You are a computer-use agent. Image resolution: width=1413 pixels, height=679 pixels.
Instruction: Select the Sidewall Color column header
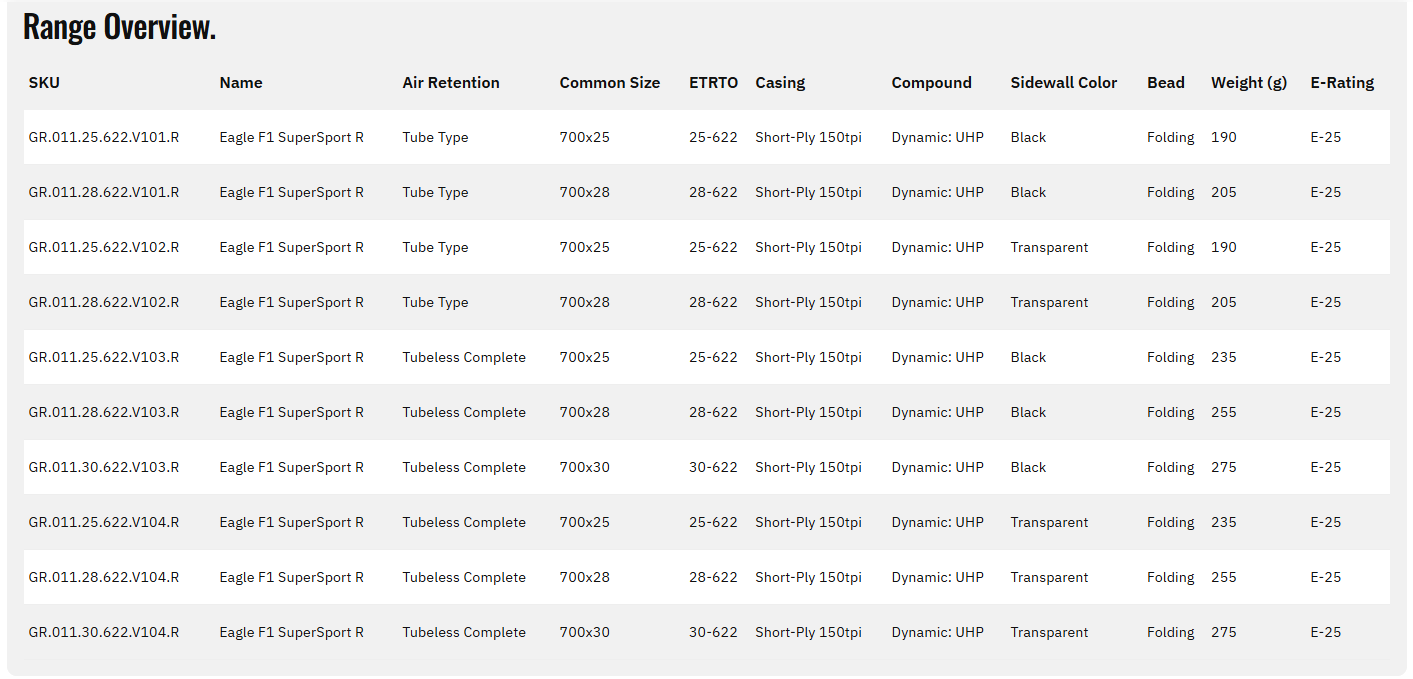click(x=1063, y=83)
